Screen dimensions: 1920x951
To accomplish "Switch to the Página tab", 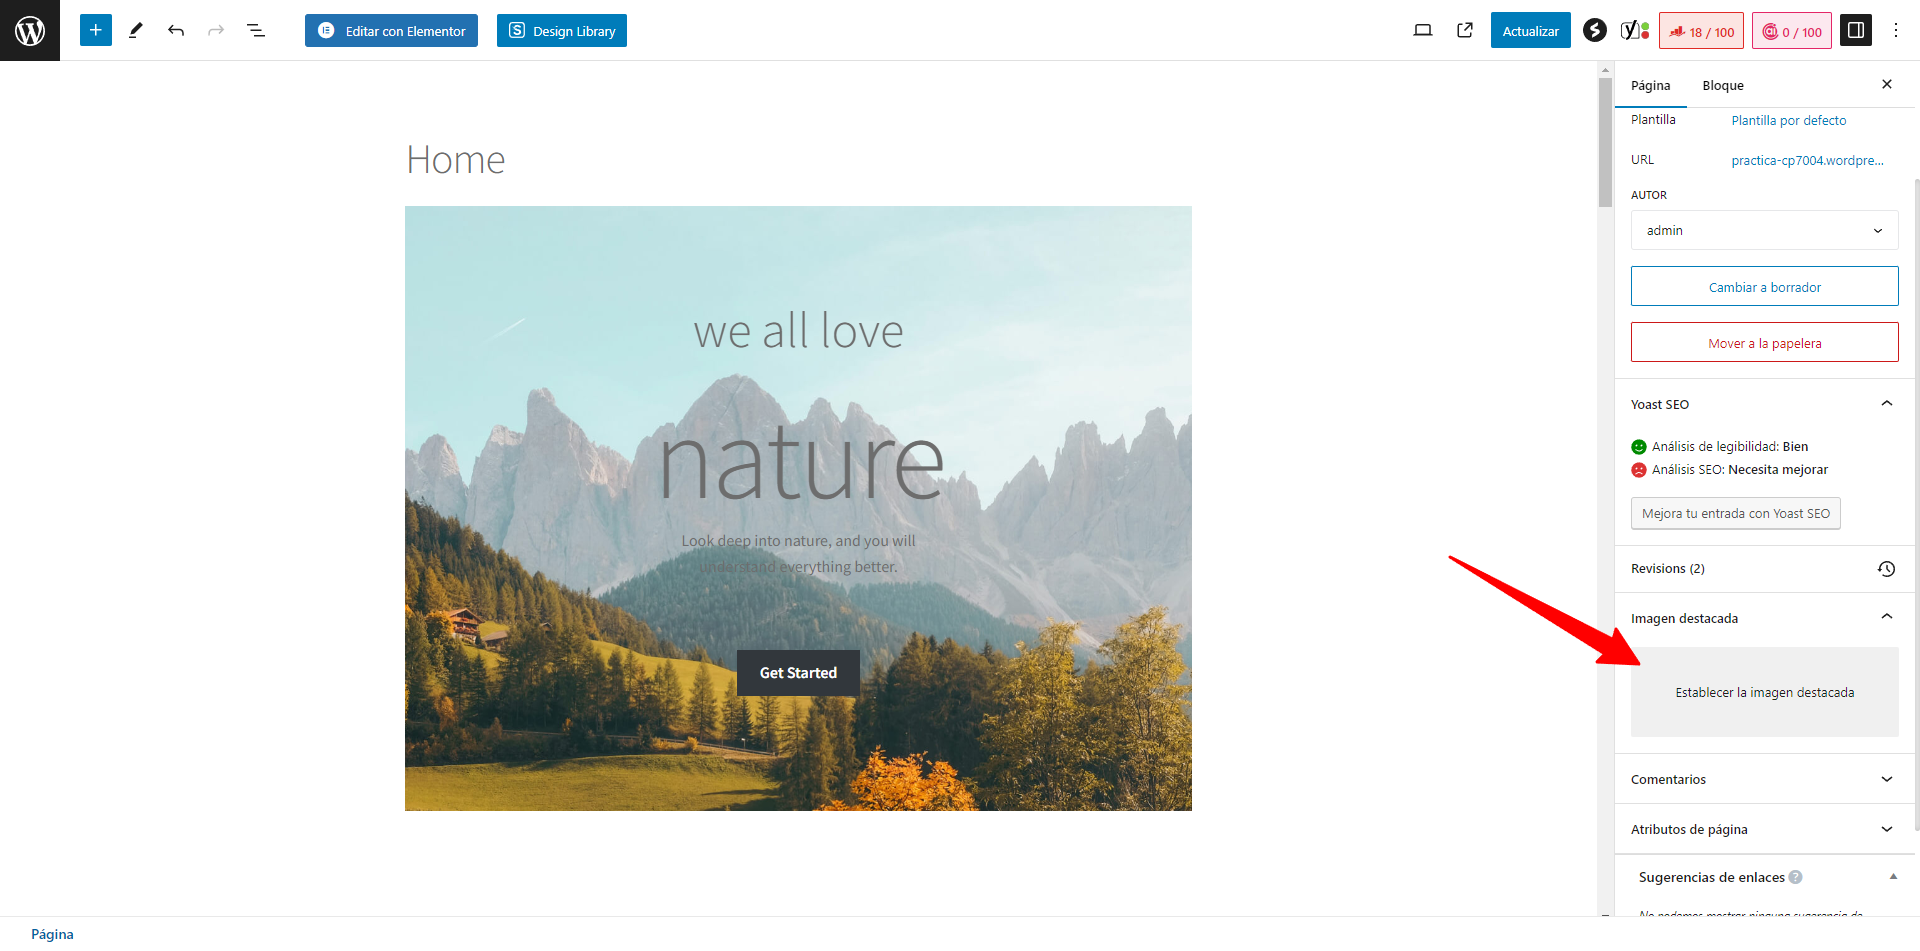I will (1650, 85).
